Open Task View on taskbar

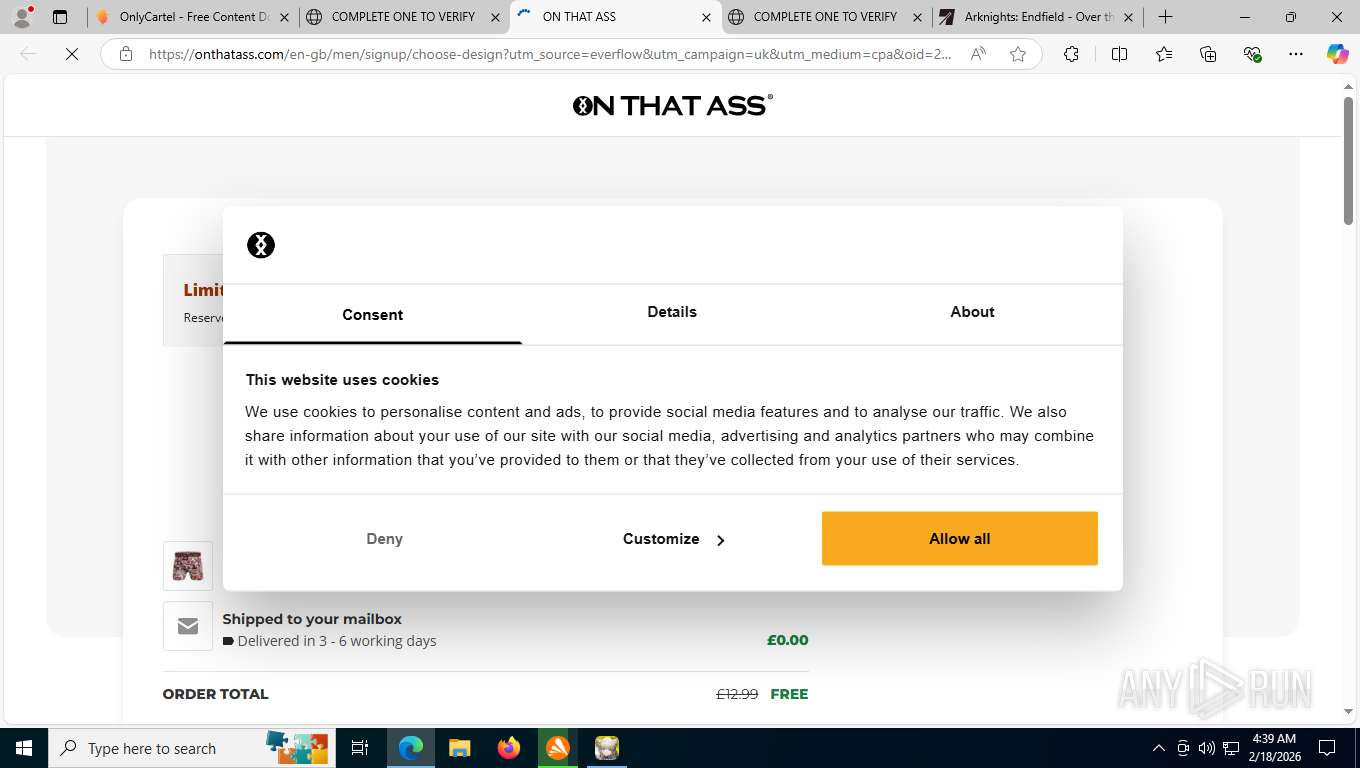360,748
